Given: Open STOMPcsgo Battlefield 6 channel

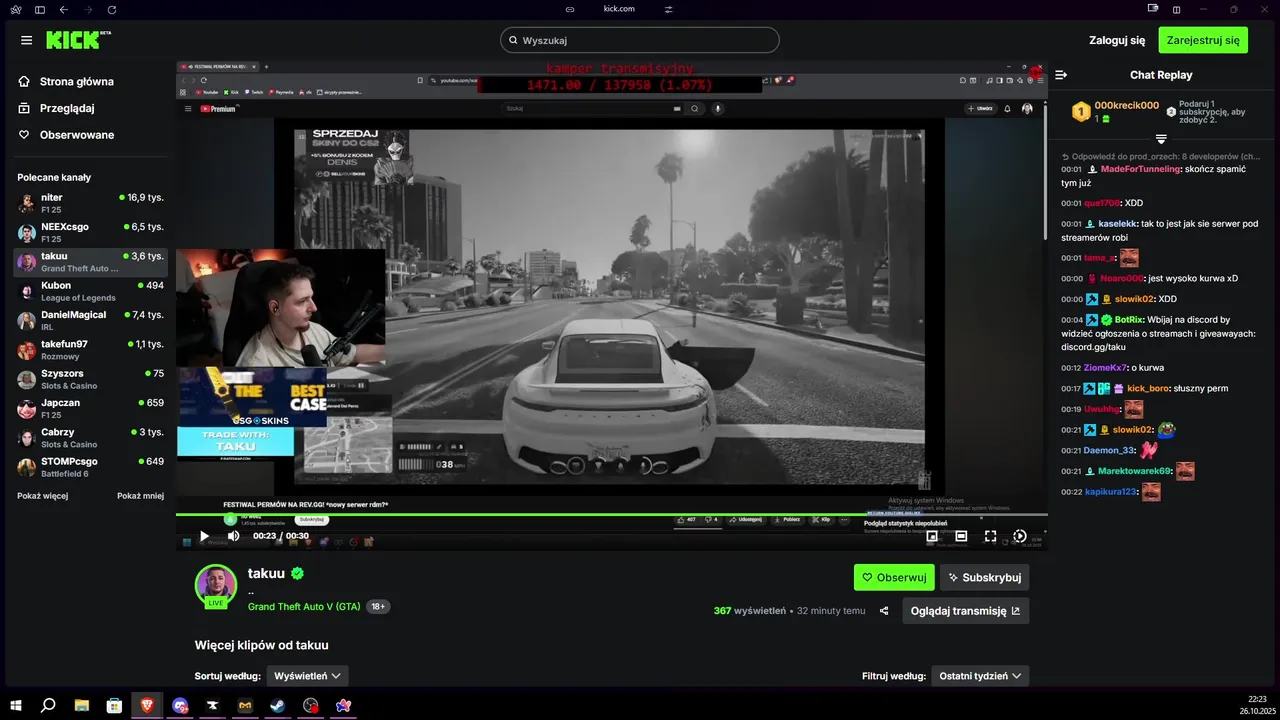Looking at the screenshot, I should [91, 467].
